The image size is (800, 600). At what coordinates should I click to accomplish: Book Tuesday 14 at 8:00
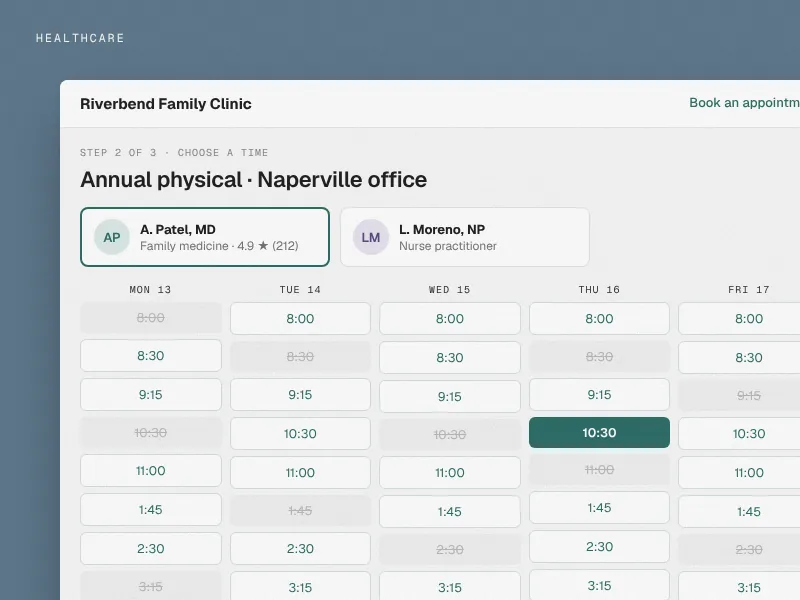click(301, 318)
